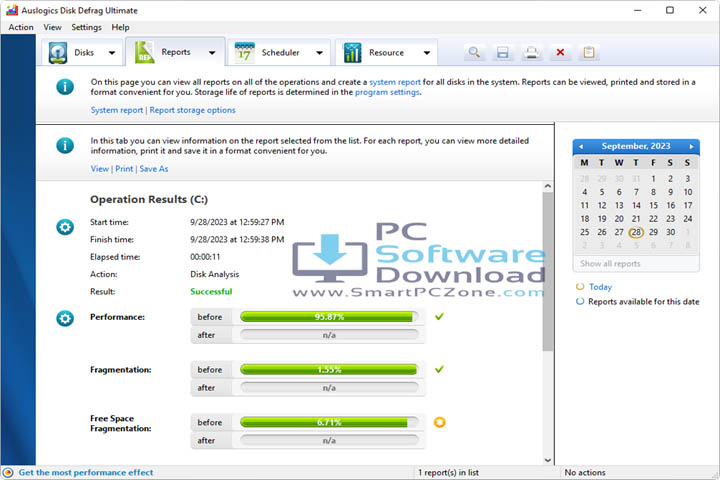
Task: Go to previous month in calendar
Action: pyautogui.click(x=581, y=147)
